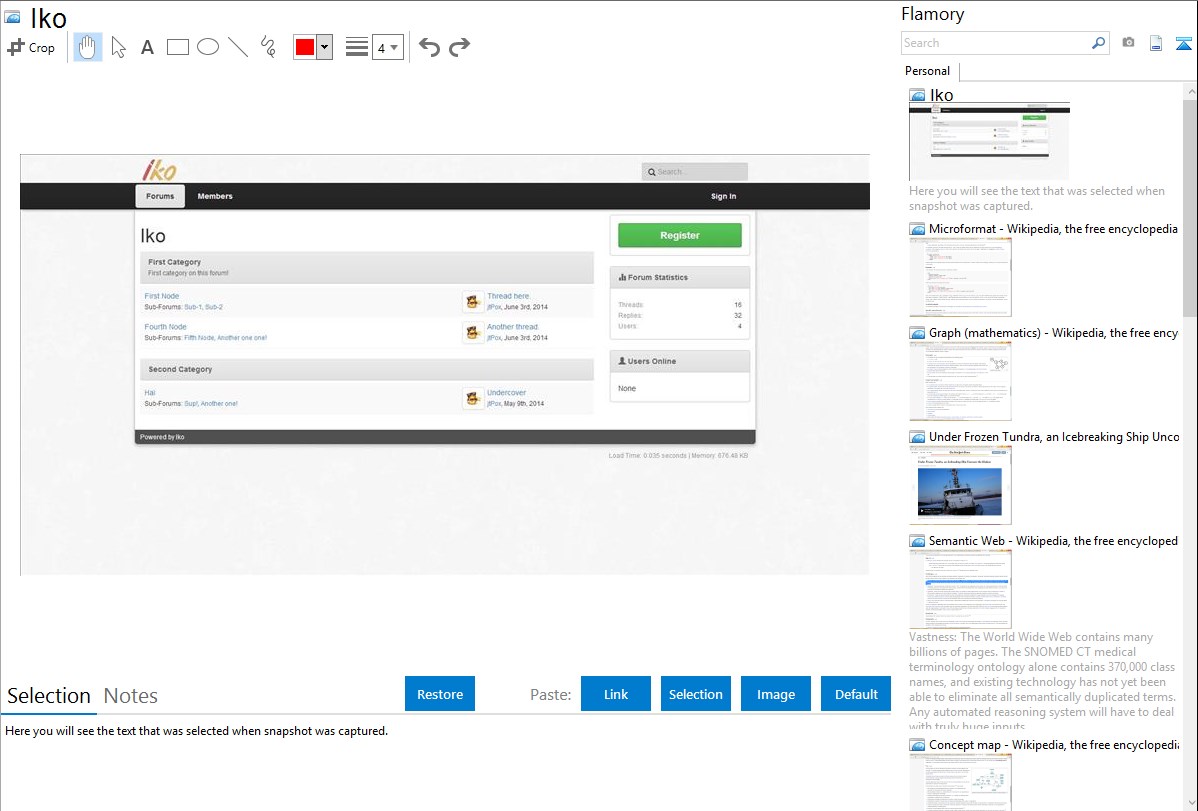Choose the arrow pointer tool

(118, 47)
